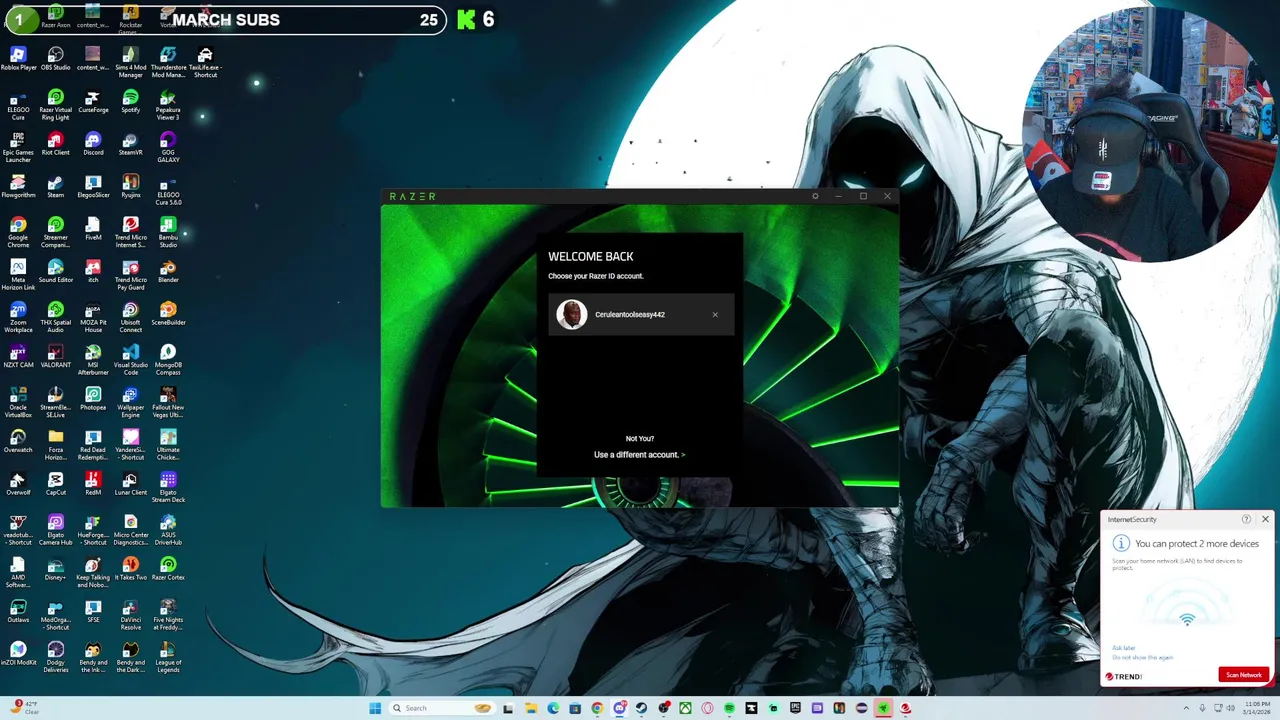The image size is (1280, 720).
Task: Select MongoDB Compass desktop icon
Action: [168, 360]
